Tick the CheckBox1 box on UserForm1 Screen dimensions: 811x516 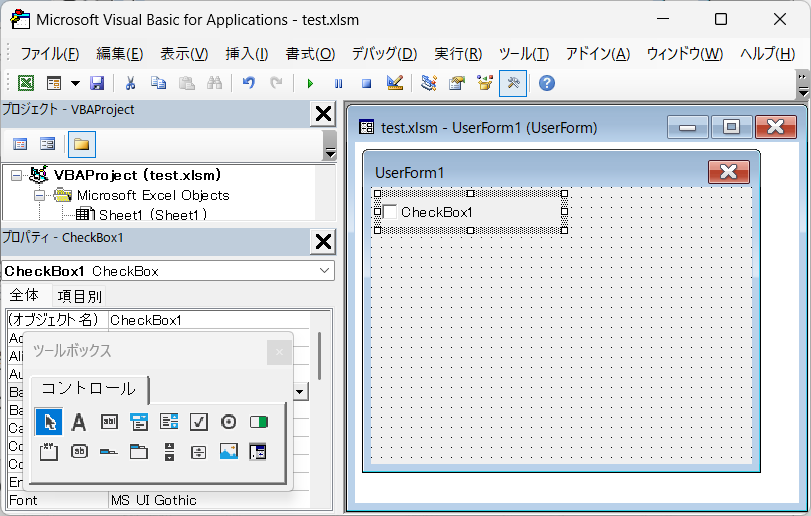390,212
